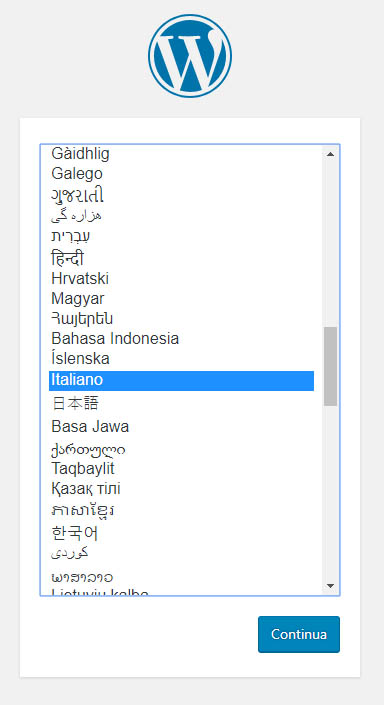Viewport: 384px width, 705px height.
Task: Click the scrollbar down arrow
Action: coord(330,585)
